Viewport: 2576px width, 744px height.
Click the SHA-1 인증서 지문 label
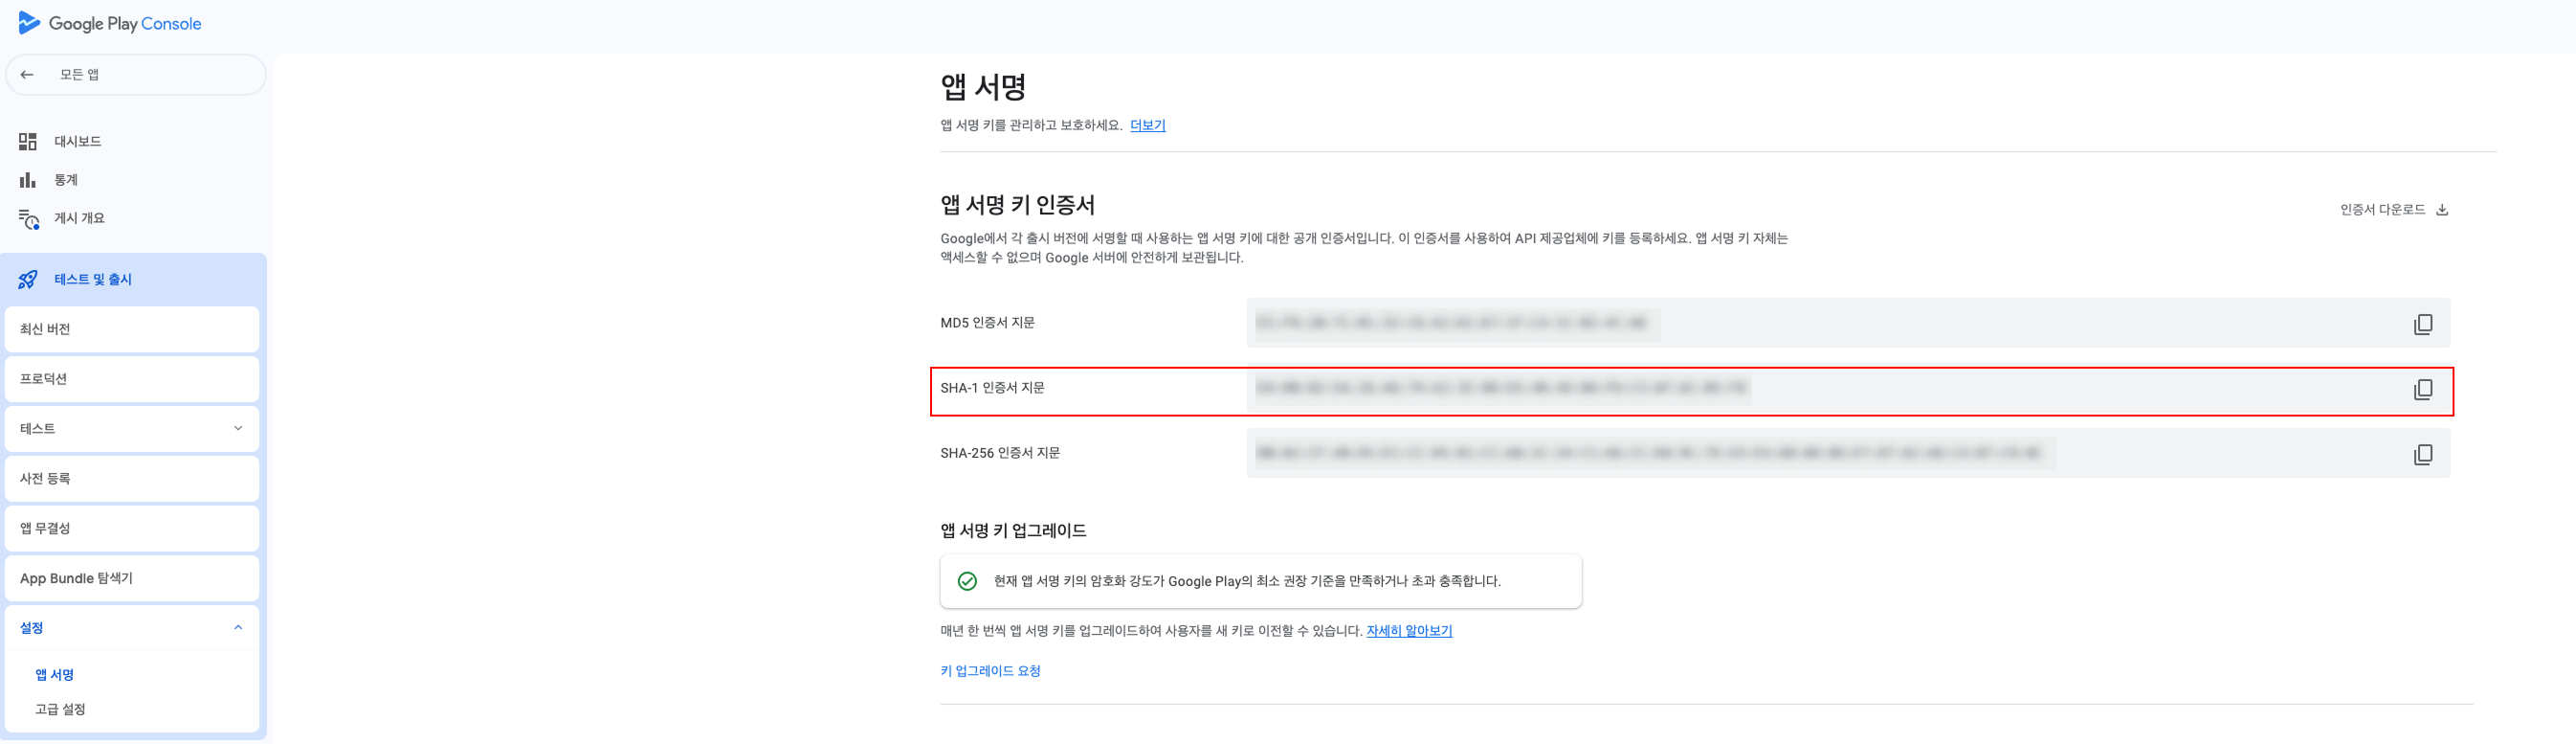(x=992, y=388)
